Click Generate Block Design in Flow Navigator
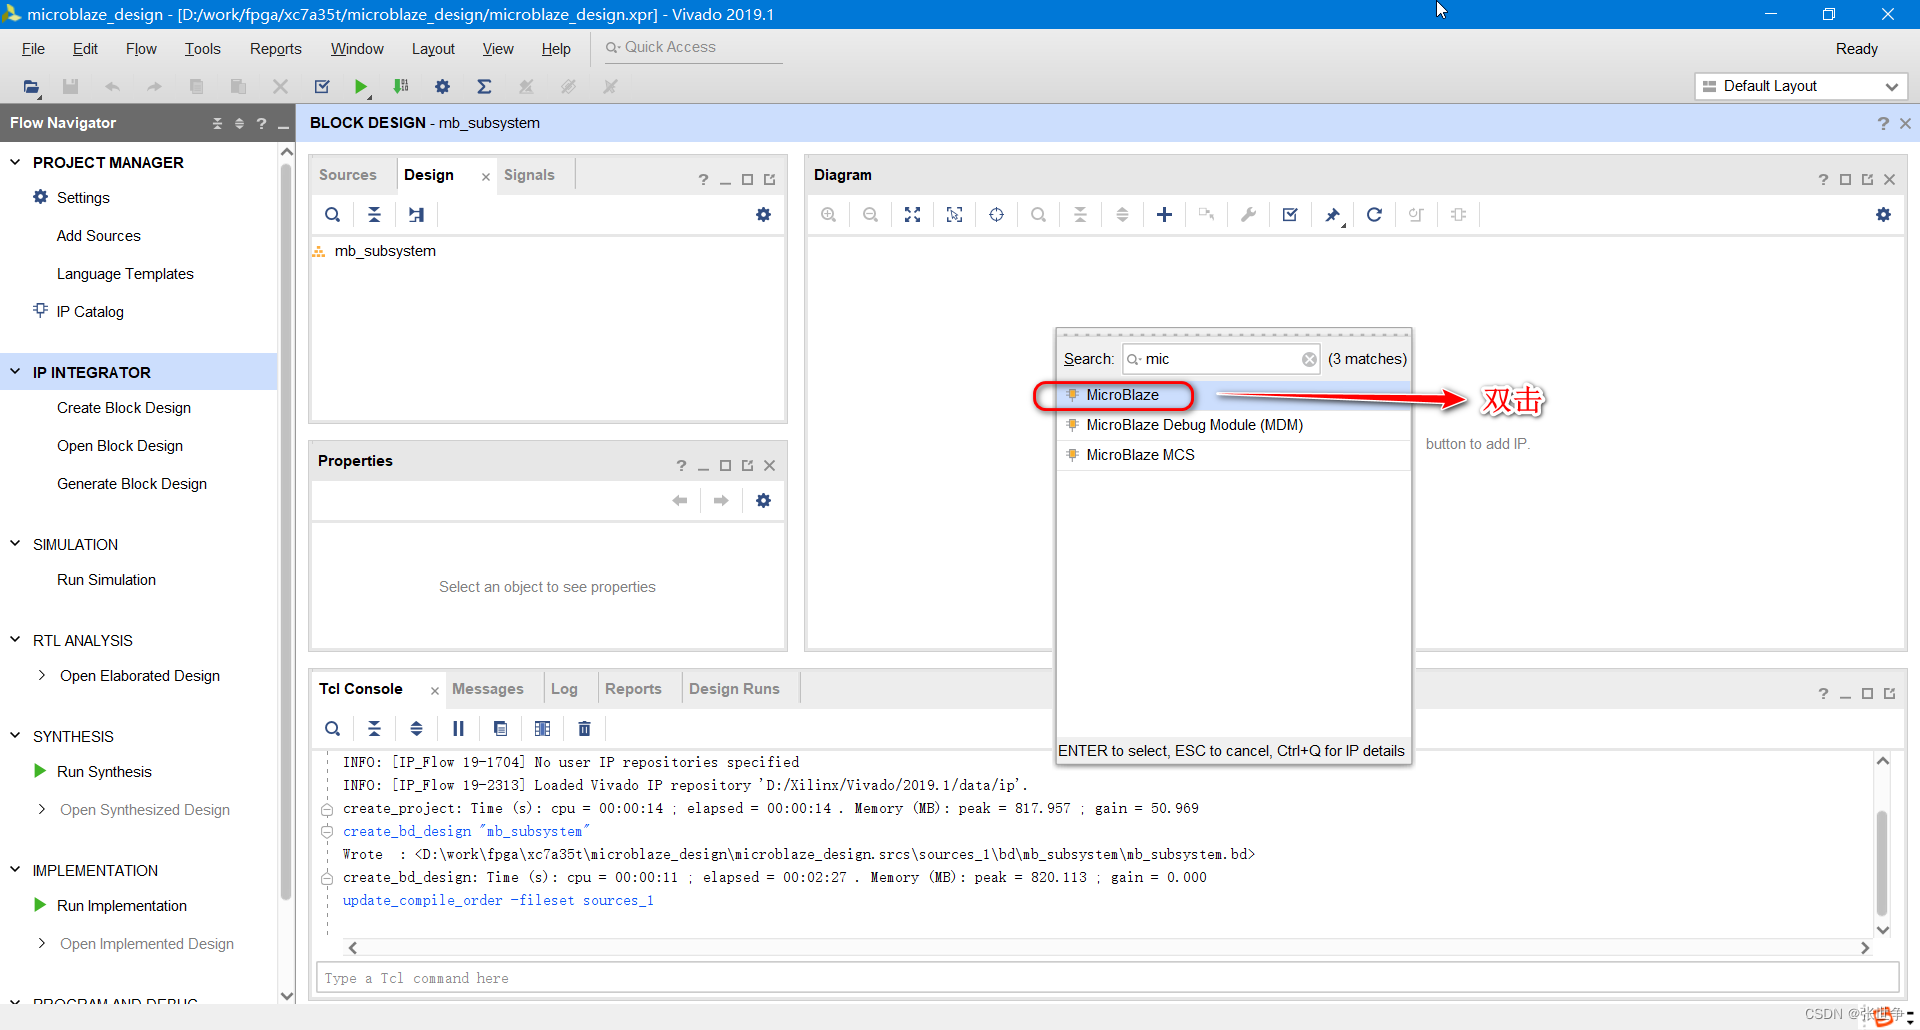 132,484
